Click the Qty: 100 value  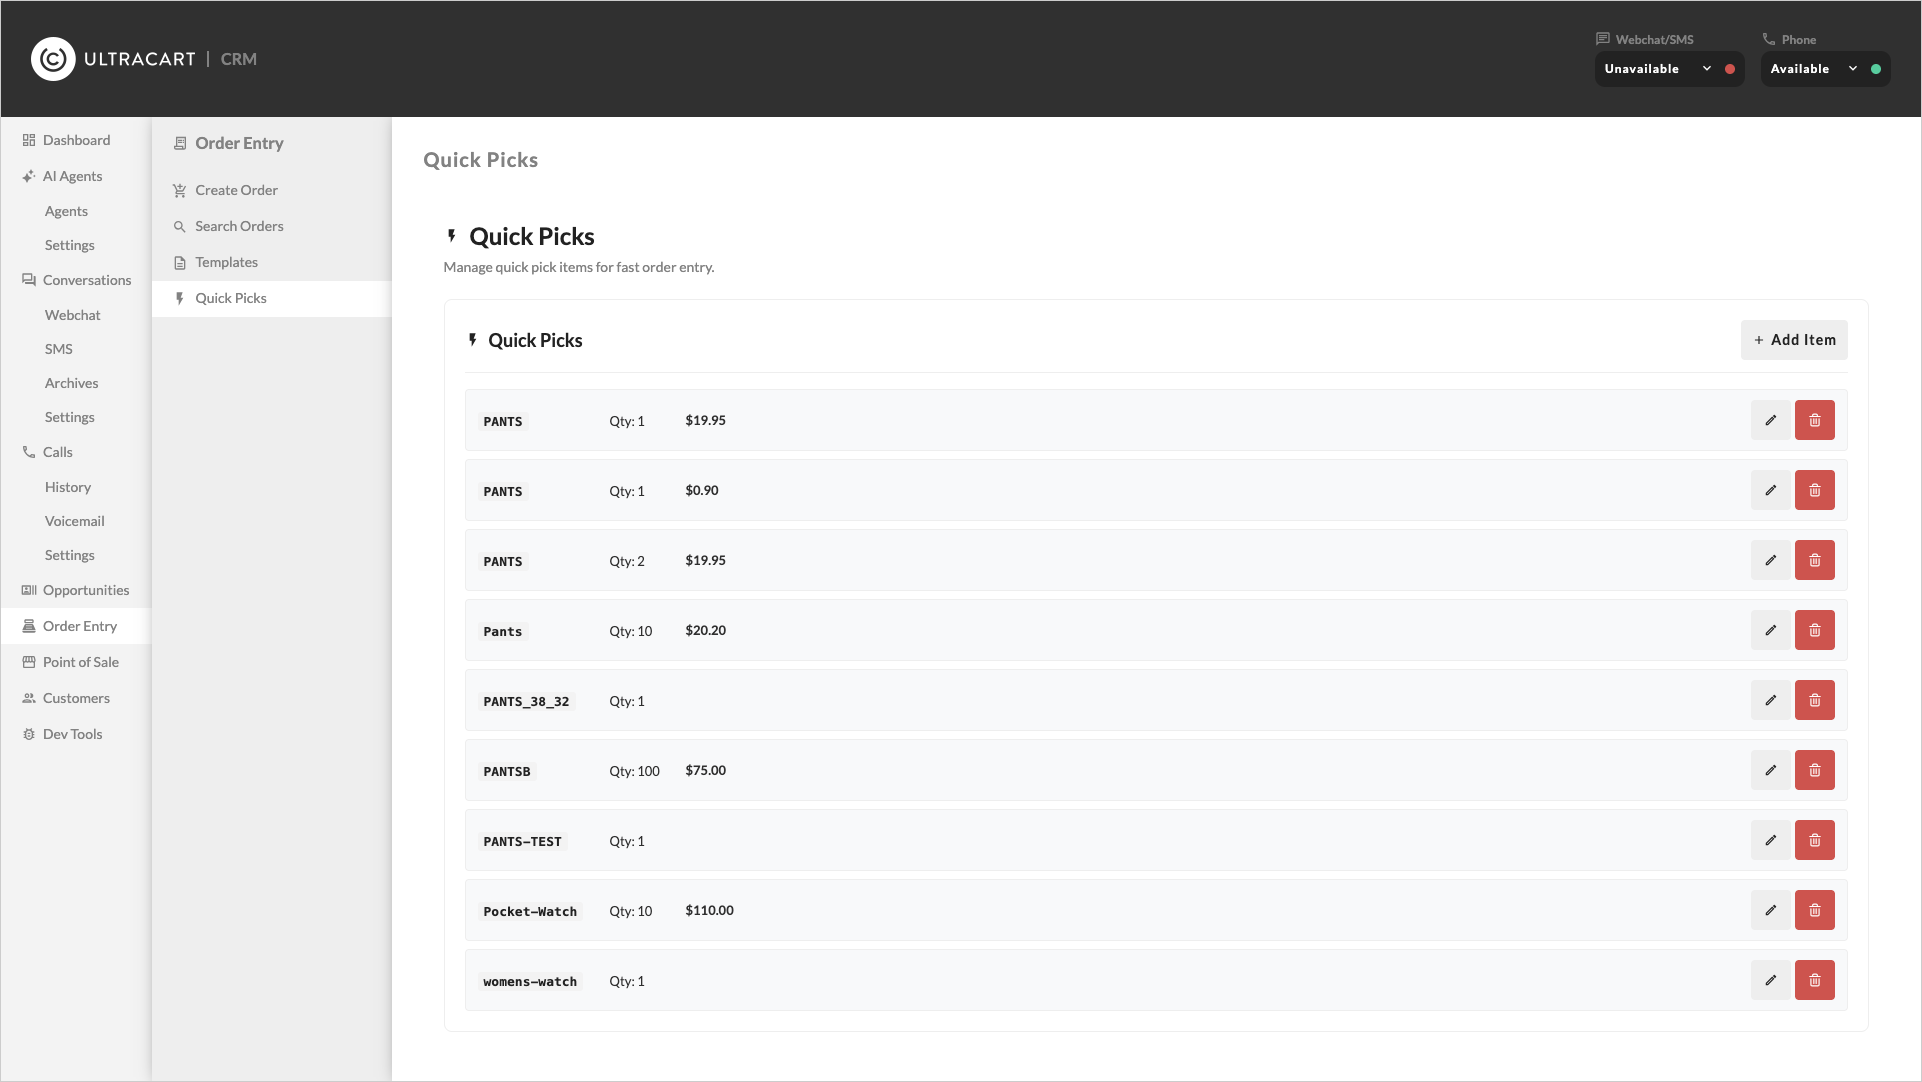tap(634, 771)
